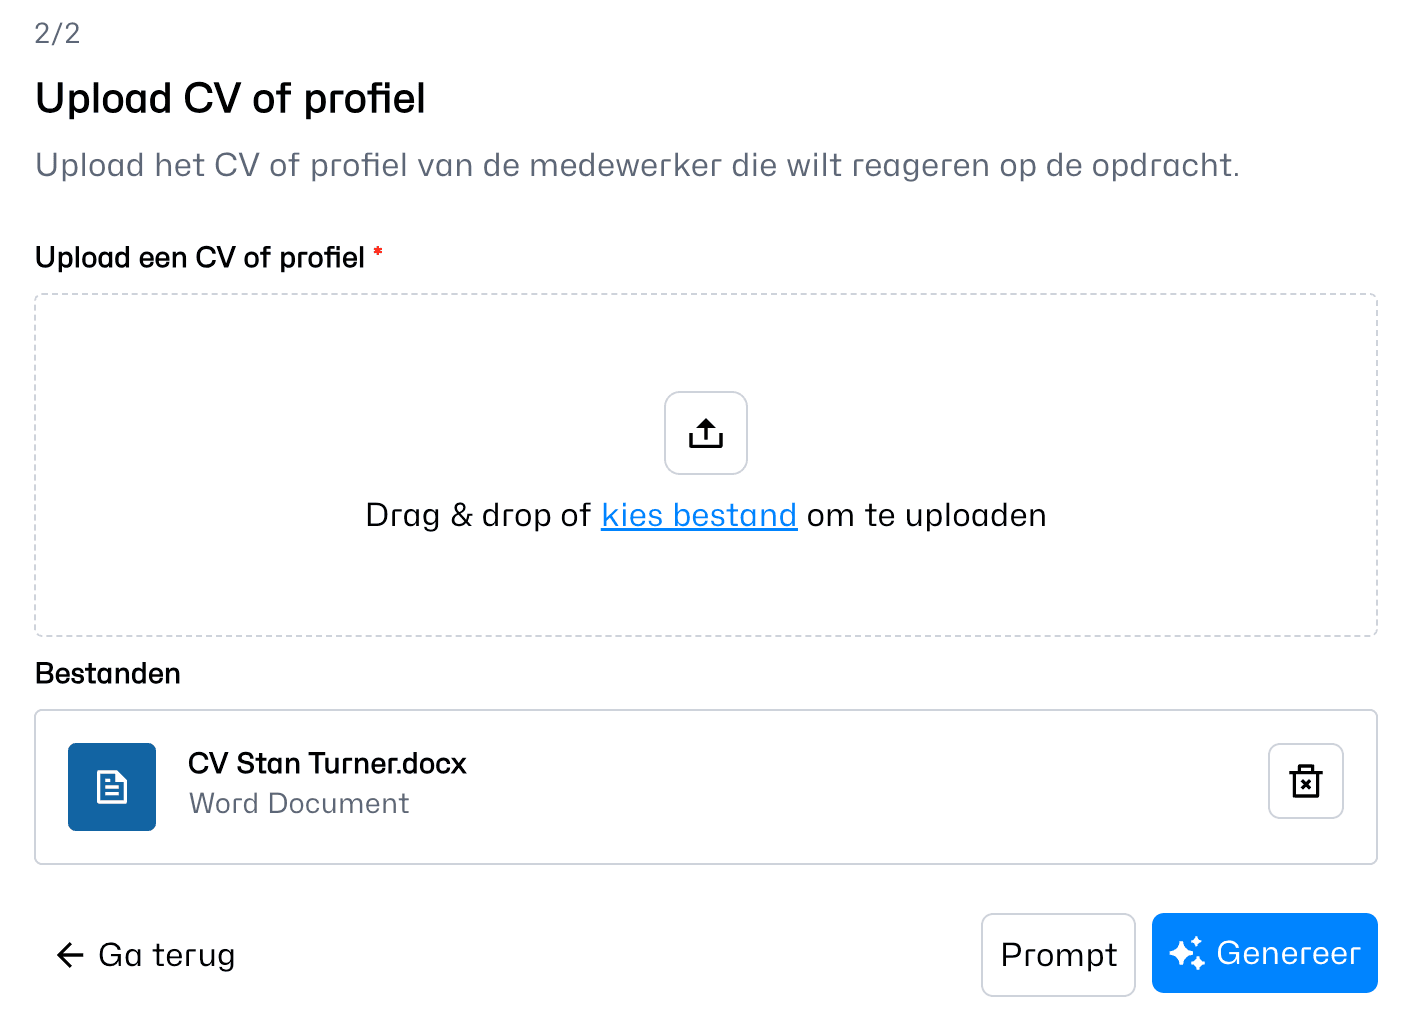The image size is (1424, 1028).
Task: Click the "Upload CV of profiel" heading
Action: tap(230, 99)
